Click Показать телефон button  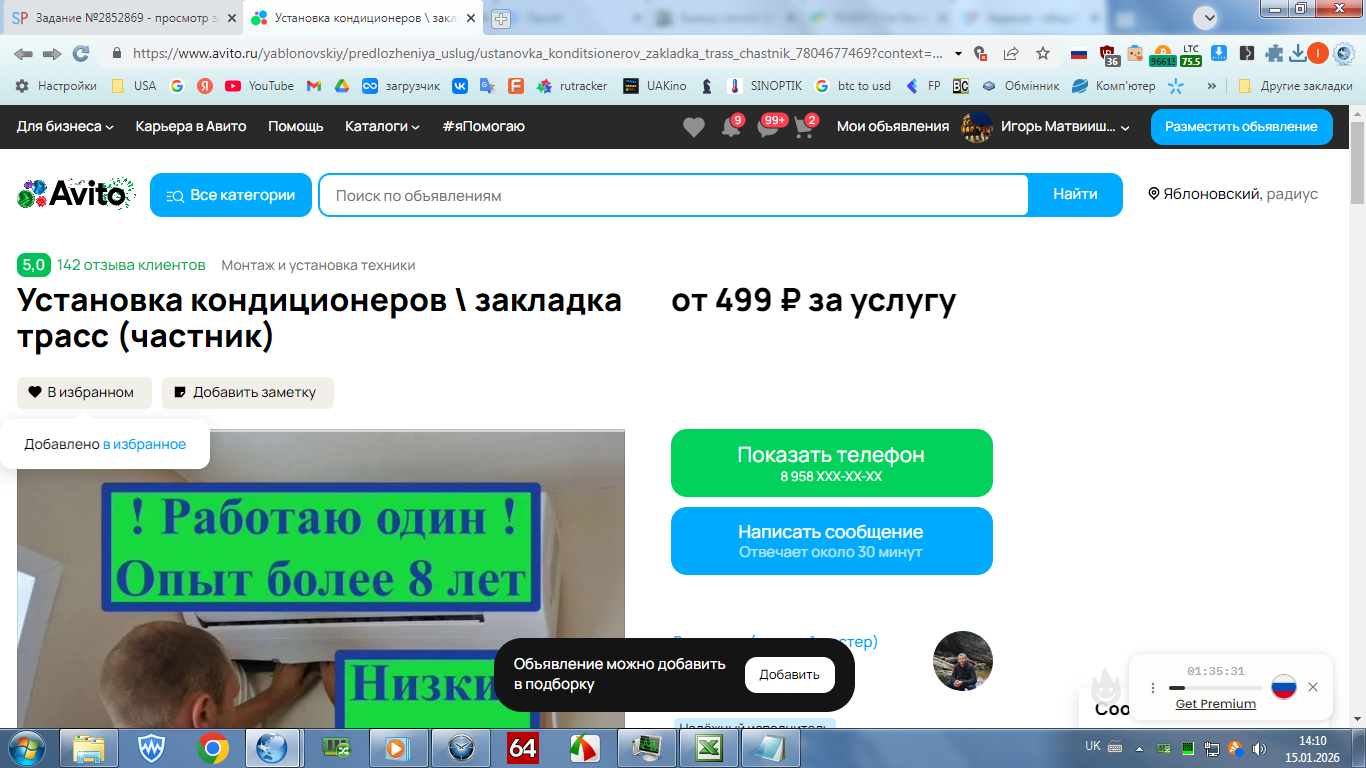(x=832, y=463)
